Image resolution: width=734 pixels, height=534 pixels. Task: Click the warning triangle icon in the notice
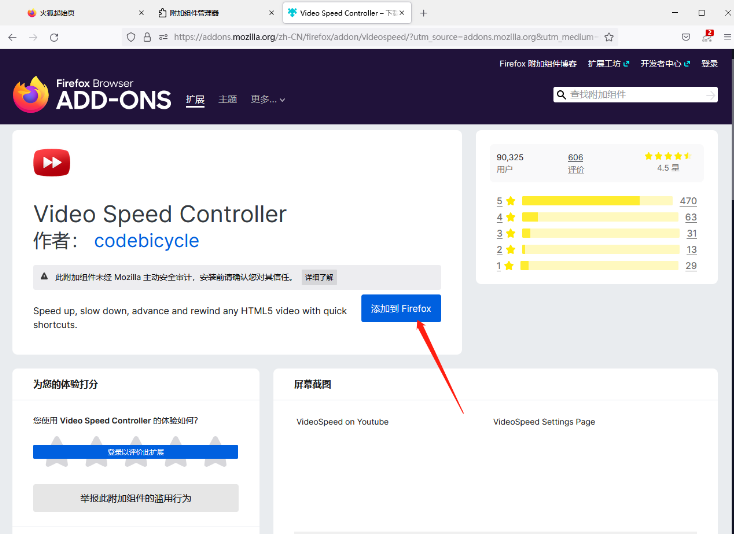44,277
